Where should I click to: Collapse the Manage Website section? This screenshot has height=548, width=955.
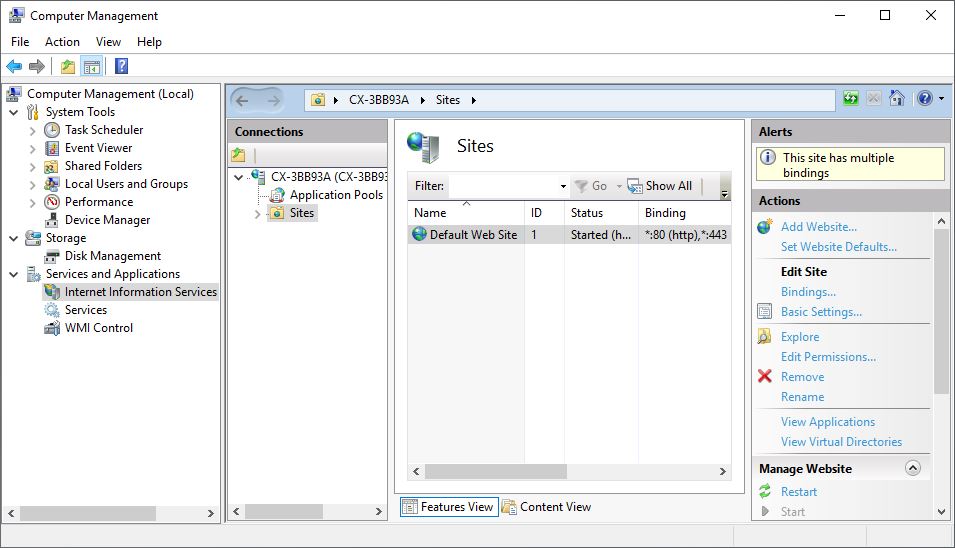coord(912,468)
